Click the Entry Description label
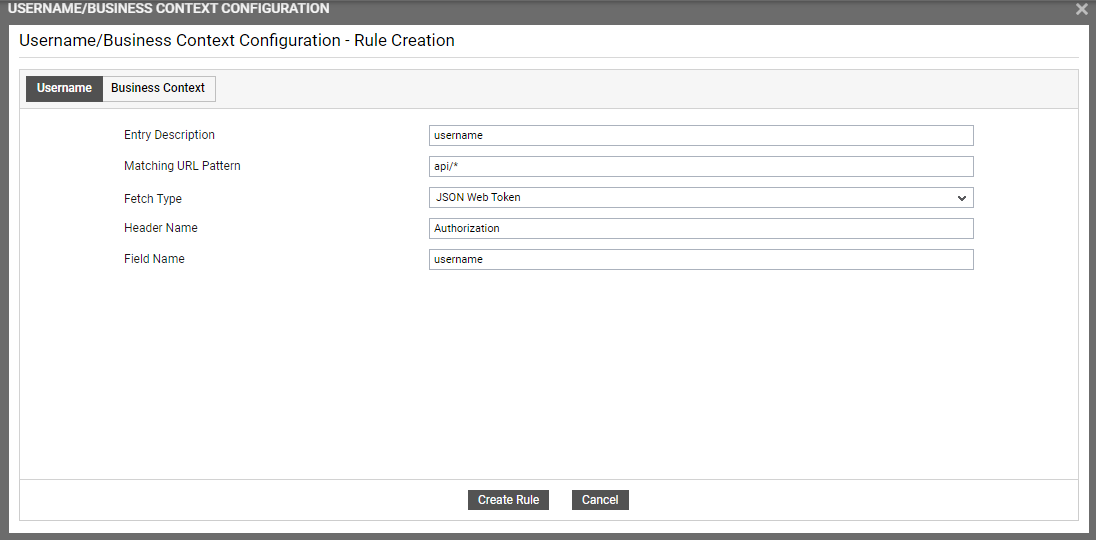The width and height of the screenshot is (1096, 540). pyautogui.click(x=169, y=135)
